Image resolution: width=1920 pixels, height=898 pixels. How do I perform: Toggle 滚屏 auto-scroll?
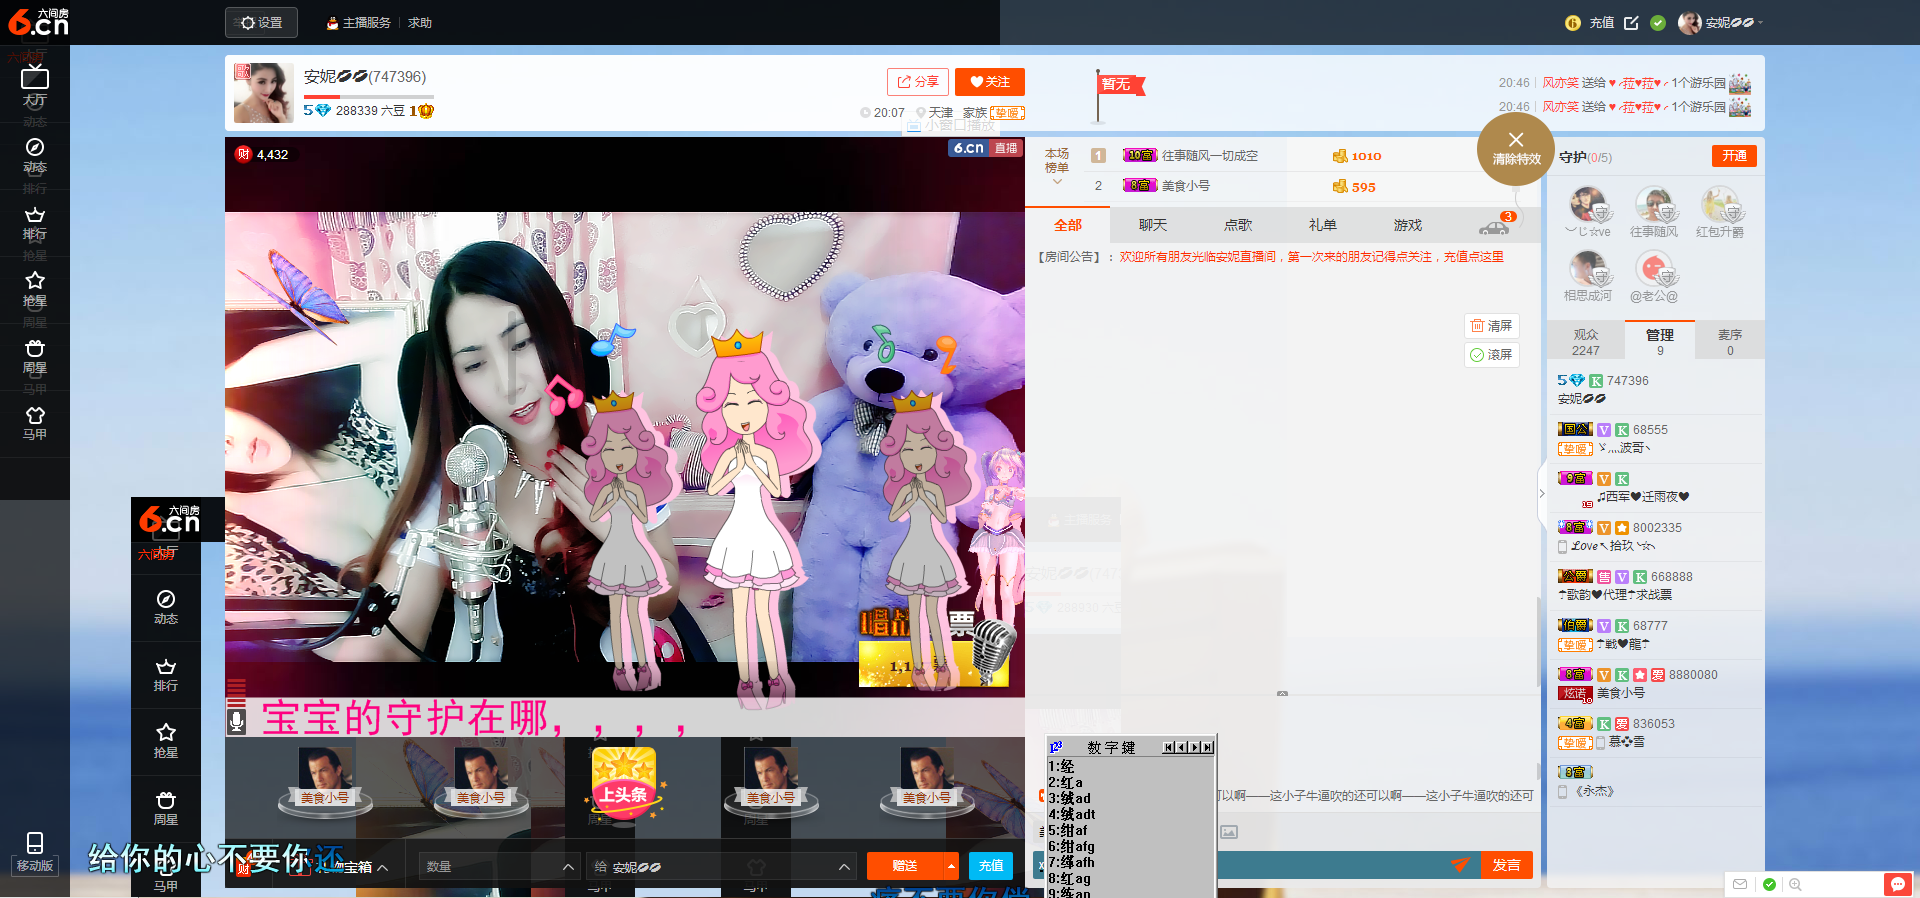(1492, 355)
